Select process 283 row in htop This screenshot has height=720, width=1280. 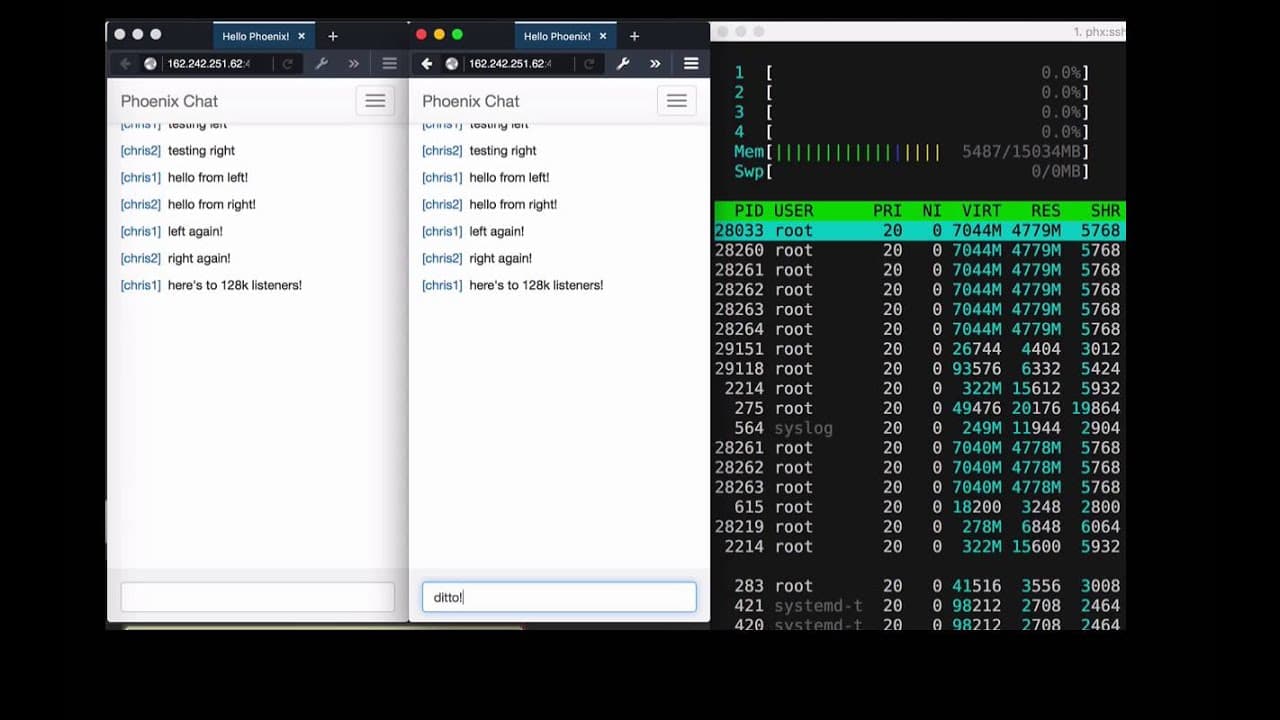coord(920,586)
